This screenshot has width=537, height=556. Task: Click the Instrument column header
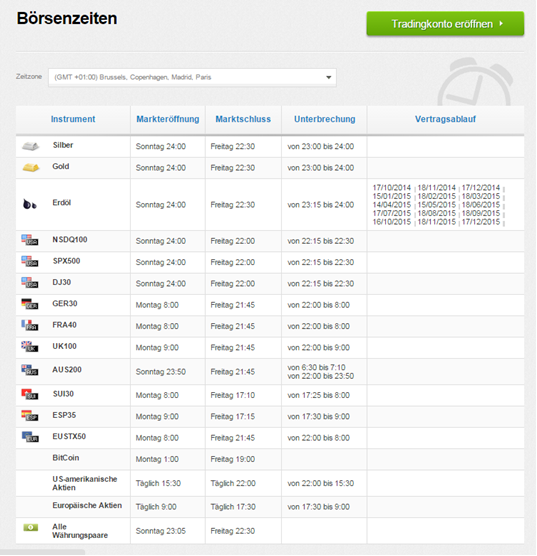coord(73,119)
